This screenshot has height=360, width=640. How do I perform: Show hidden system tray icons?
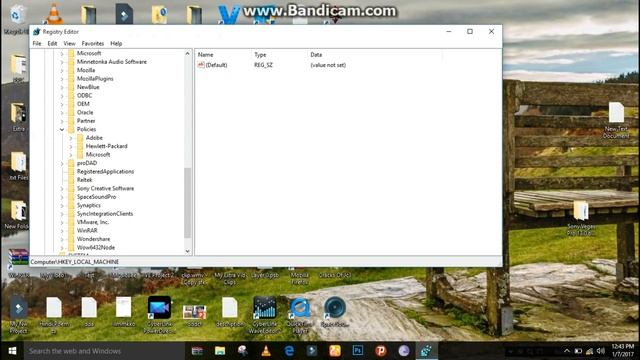click(x=567, y=351)
